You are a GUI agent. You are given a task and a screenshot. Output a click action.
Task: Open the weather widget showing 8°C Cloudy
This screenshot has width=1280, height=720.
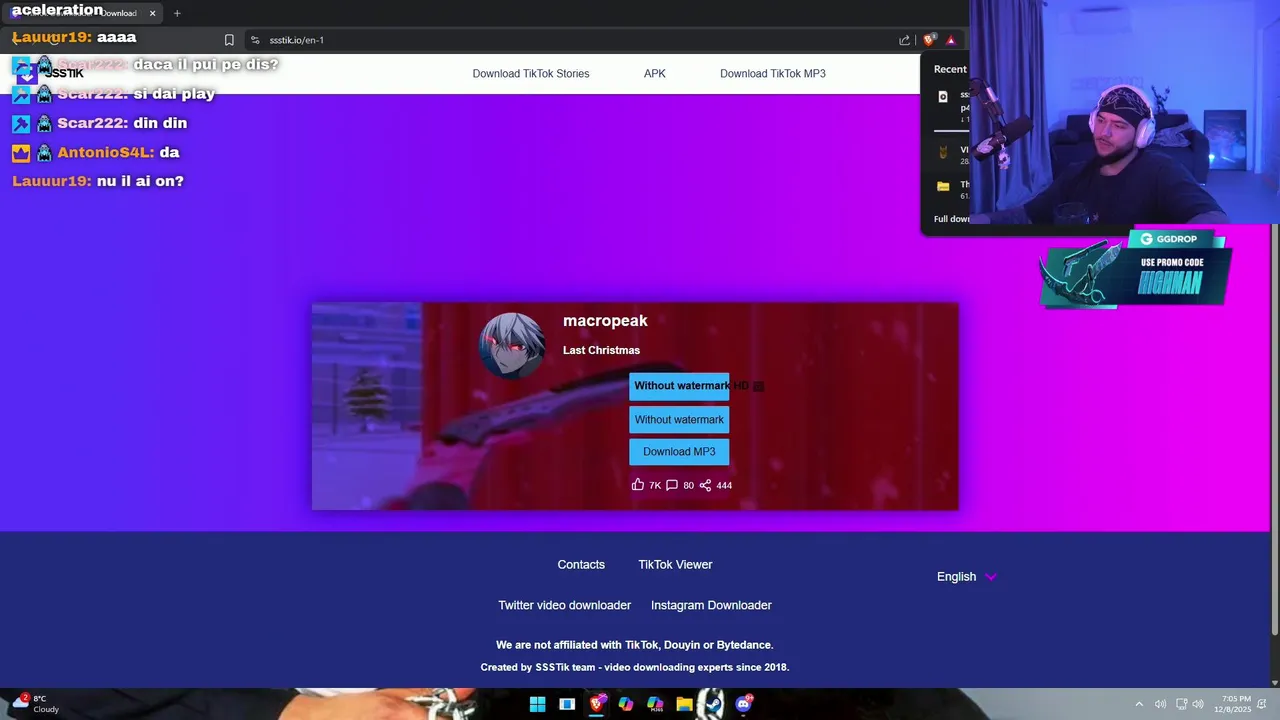tap(35, 704)
